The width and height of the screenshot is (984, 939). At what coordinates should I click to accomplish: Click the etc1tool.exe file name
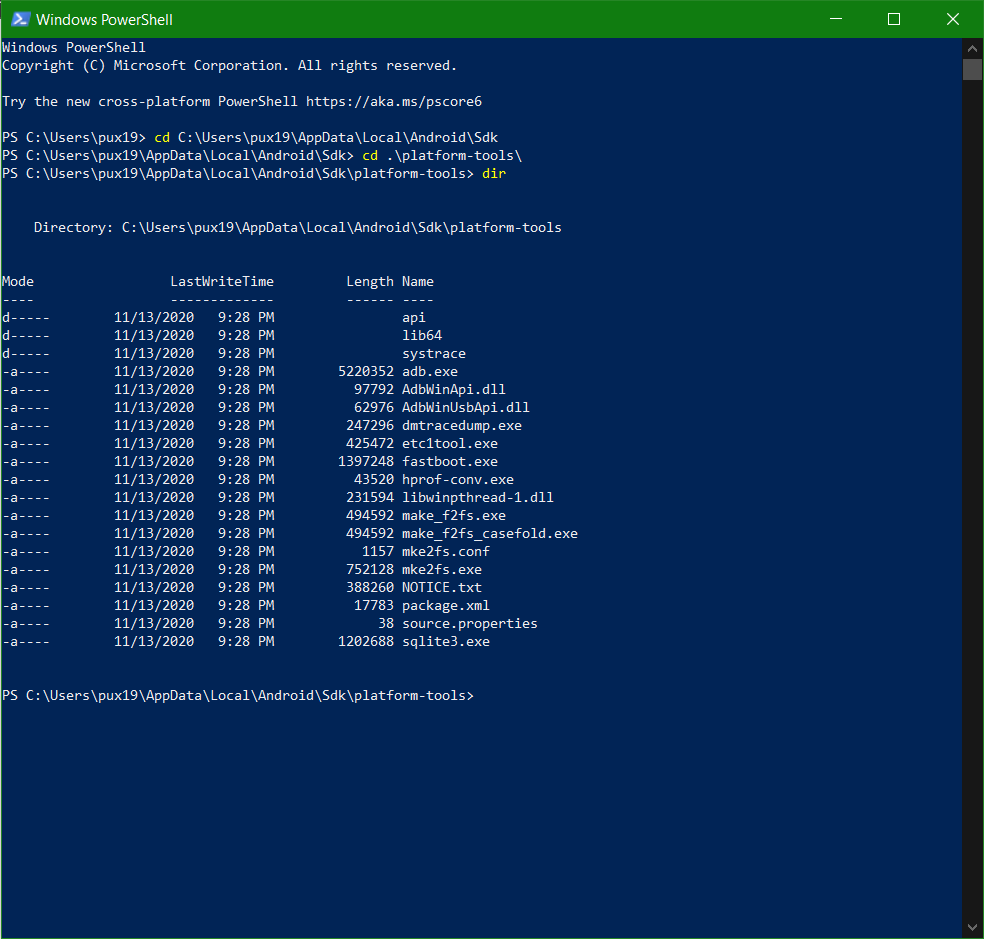click(450, 444)
